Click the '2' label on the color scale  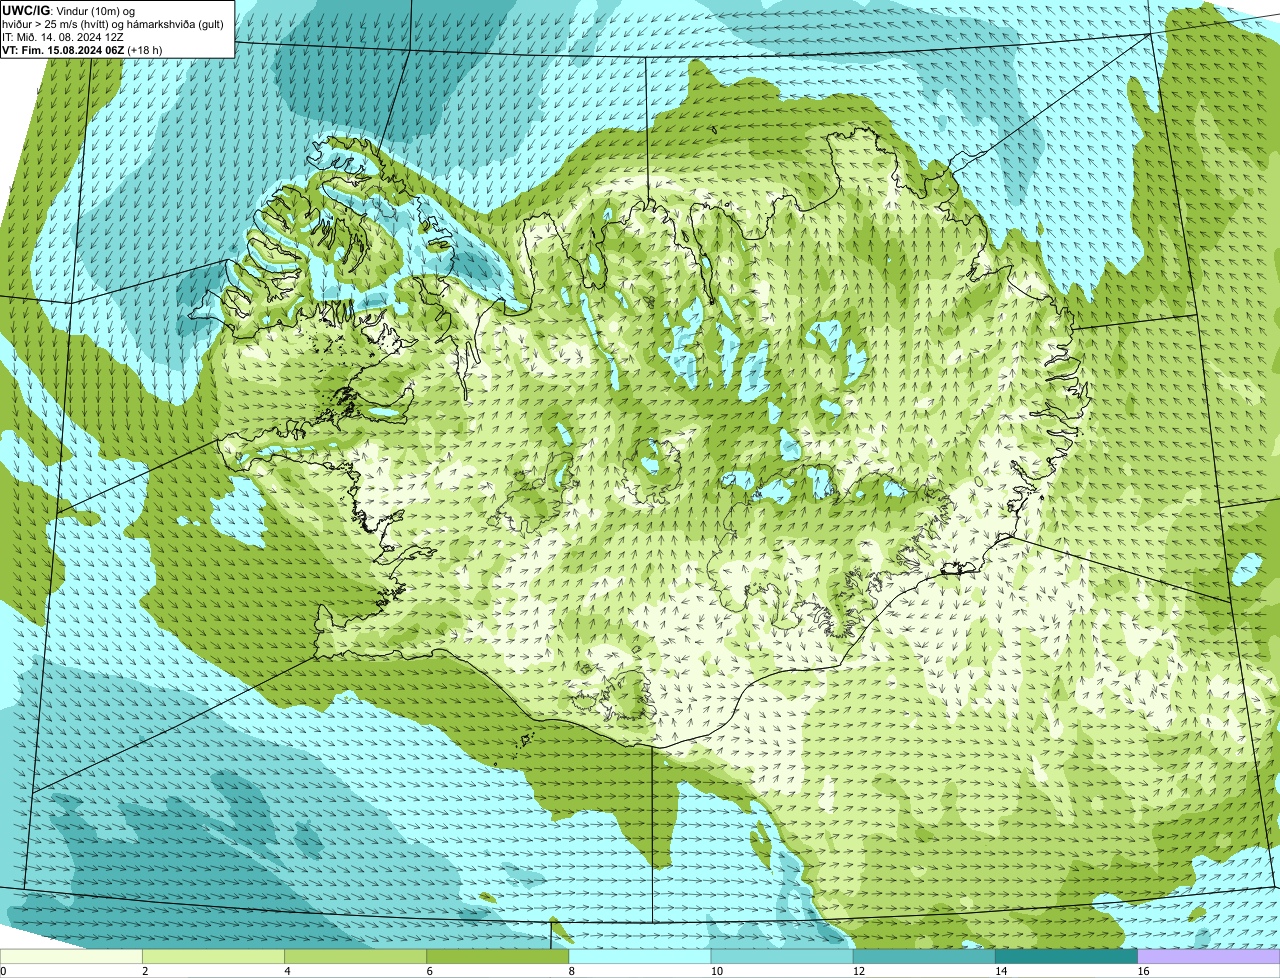click(x=145, y=971)
